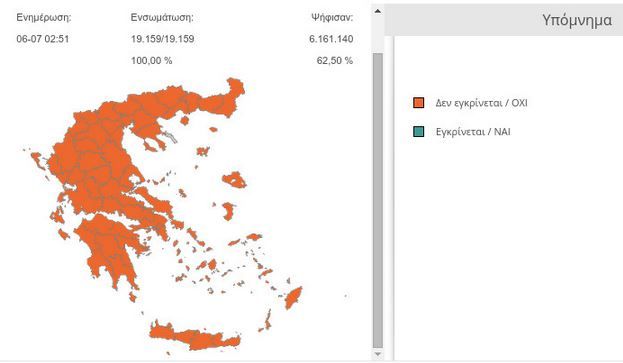Image resolution: width=623 pixels, height=363 pixels.
Task: Select the Evros region in northeast Greece
Action: click(x=234, y=93)
